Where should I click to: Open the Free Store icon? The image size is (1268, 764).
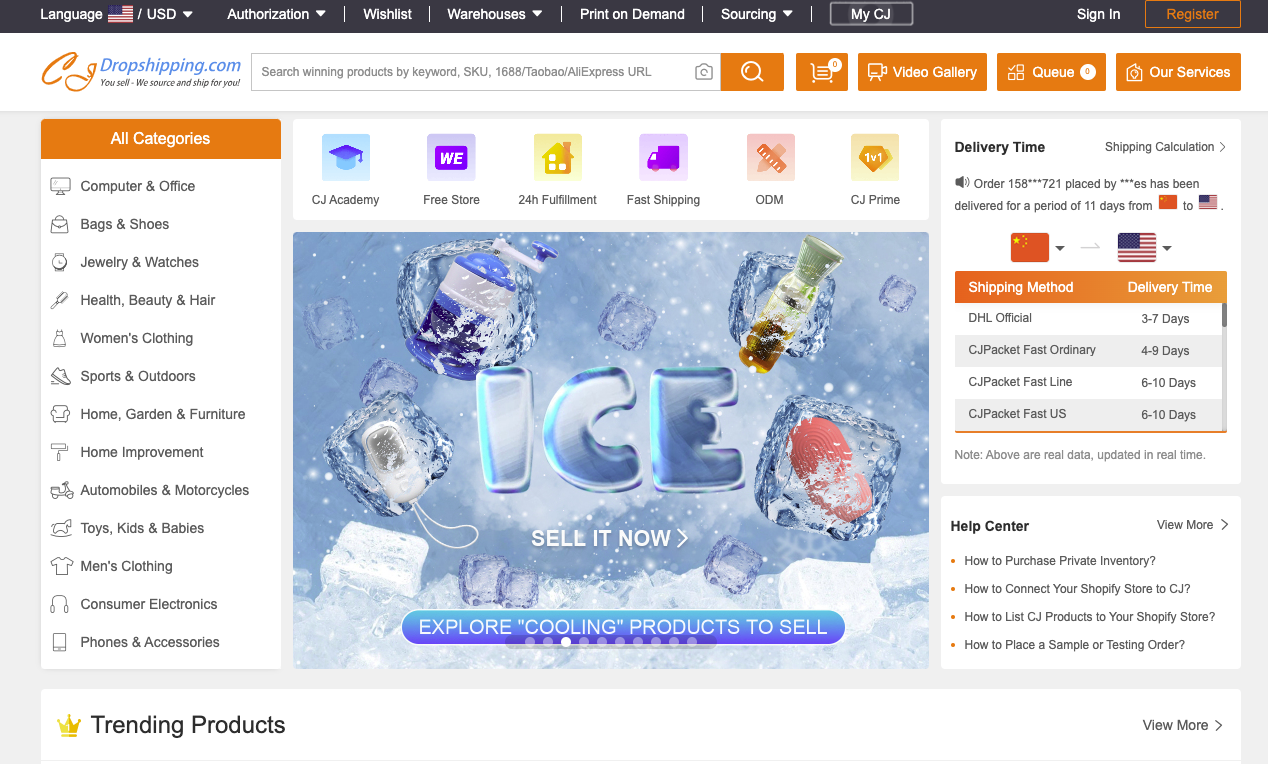click(451, 158)
